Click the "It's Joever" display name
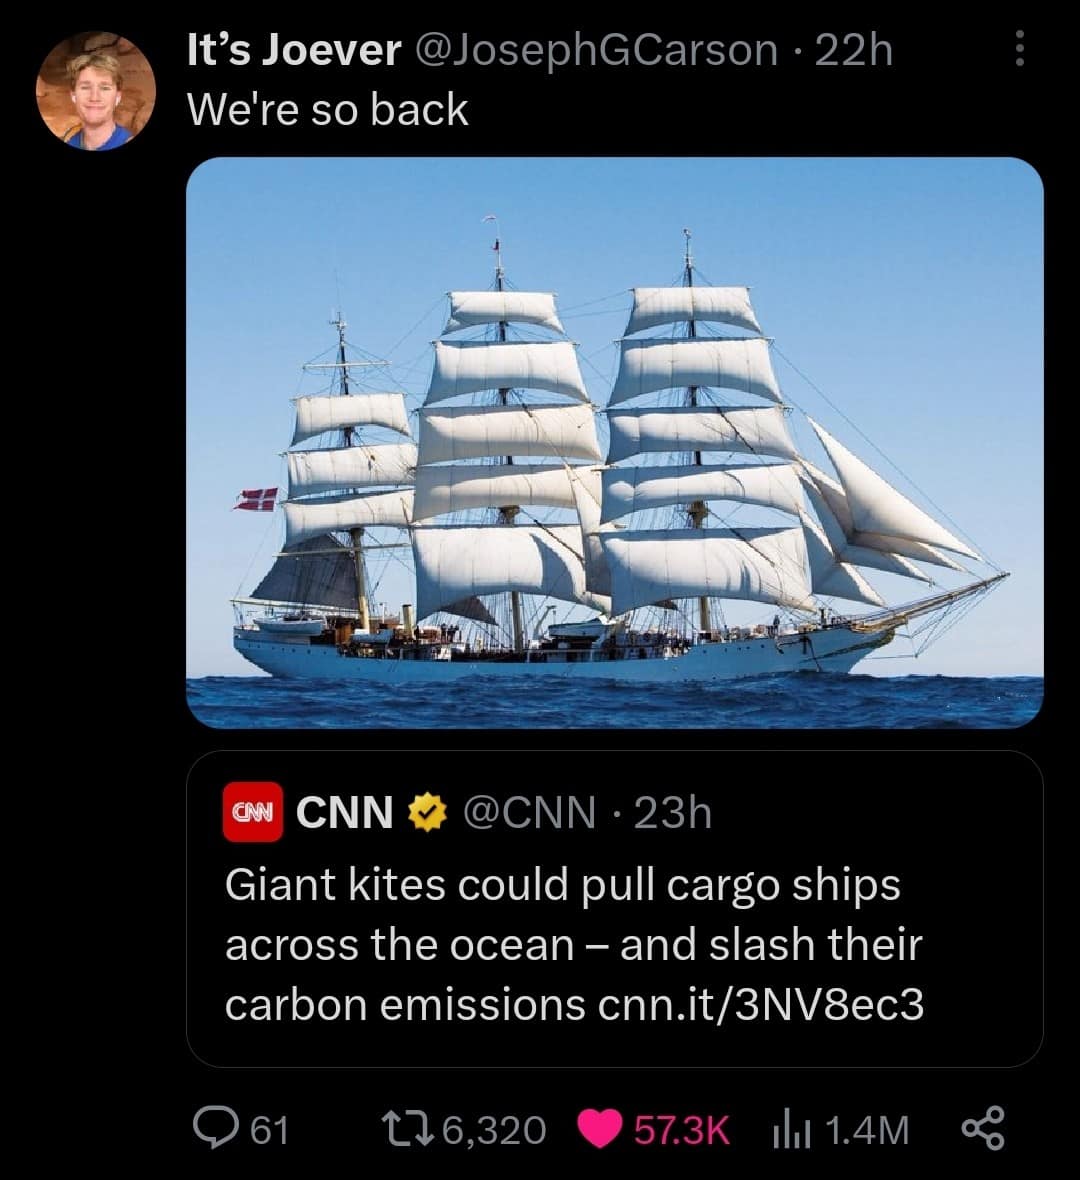Screen dimensions: 1080x1180 pos(294,49)
